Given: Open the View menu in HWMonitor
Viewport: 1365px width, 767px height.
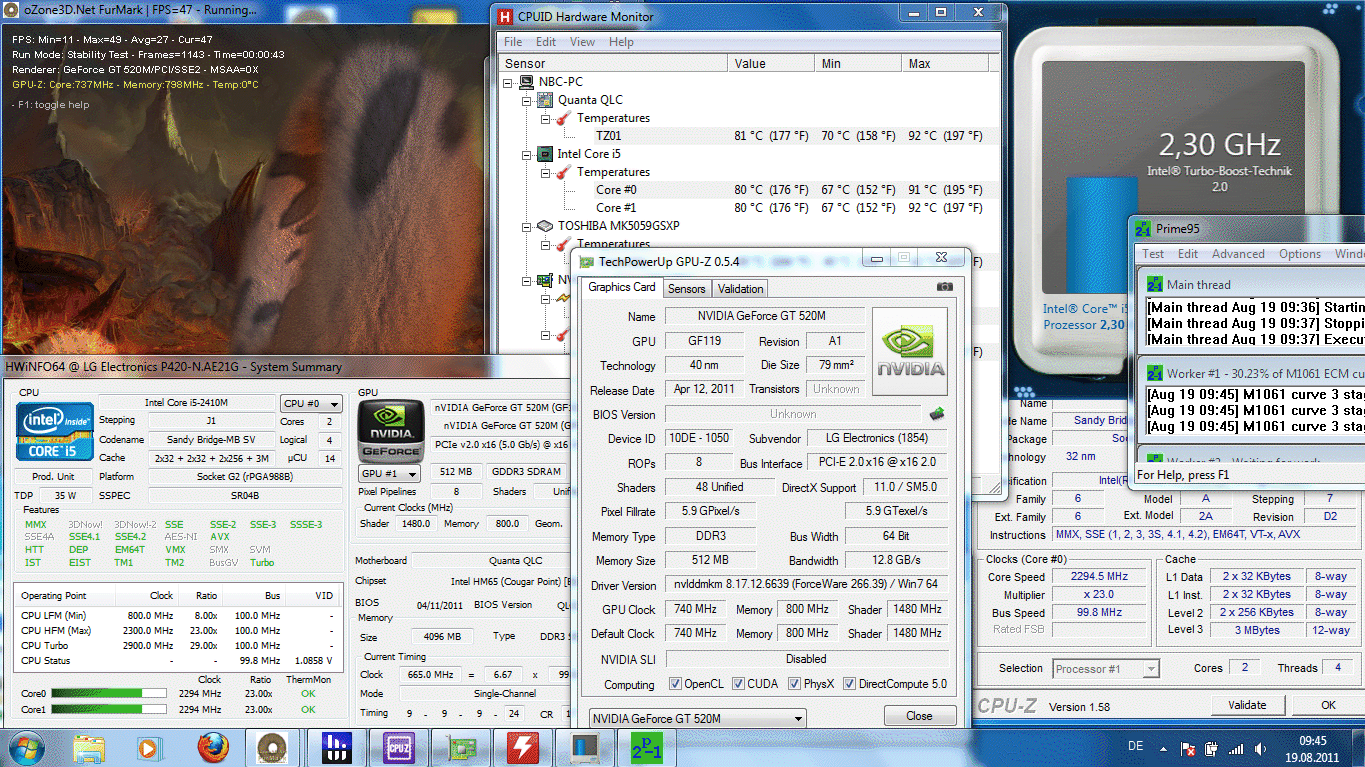Looking at the screenshot, I should [x=582, y=42].
